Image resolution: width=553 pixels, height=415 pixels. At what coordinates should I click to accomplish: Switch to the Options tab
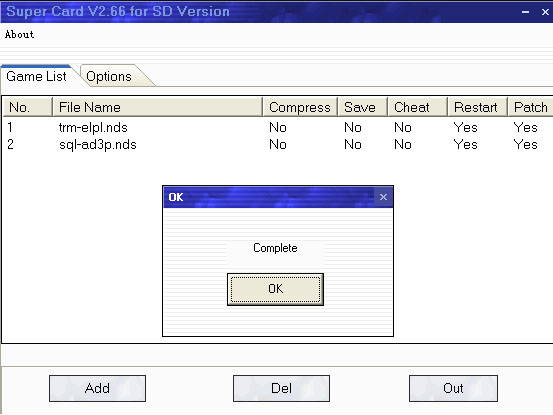pyautogui.click(x=109, y=77)
